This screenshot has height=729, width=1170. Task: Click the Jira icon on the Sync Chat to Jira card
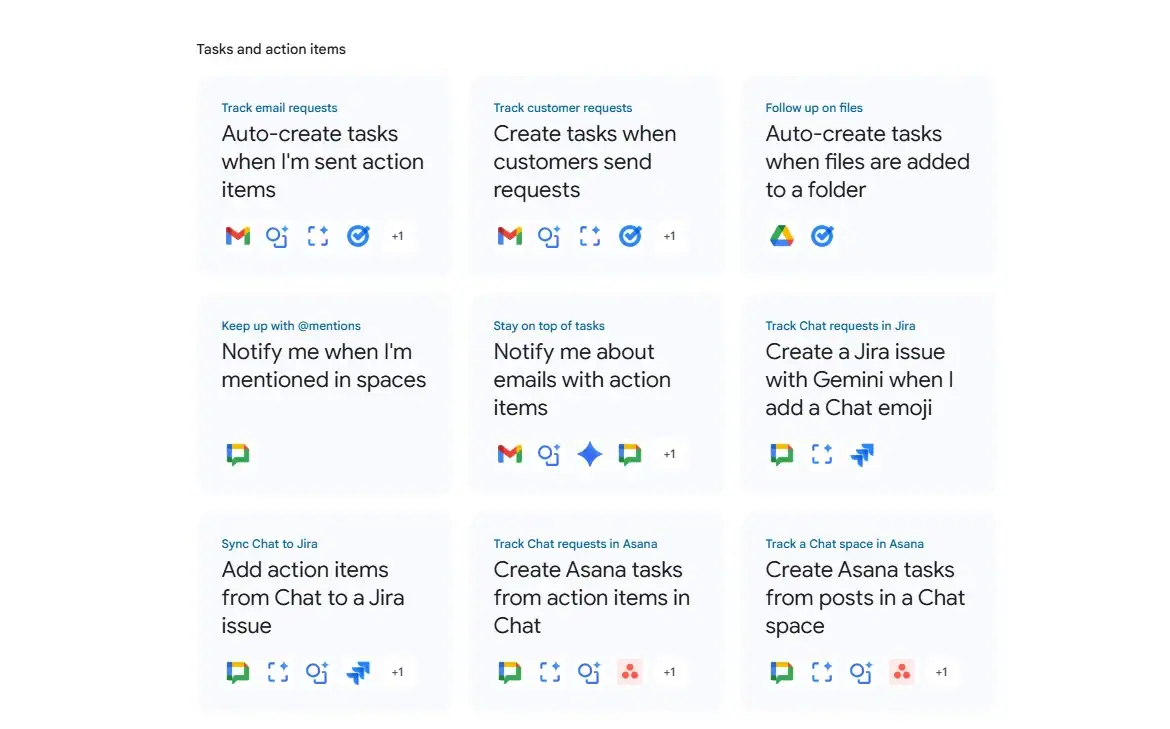click(x=358, y=672)
